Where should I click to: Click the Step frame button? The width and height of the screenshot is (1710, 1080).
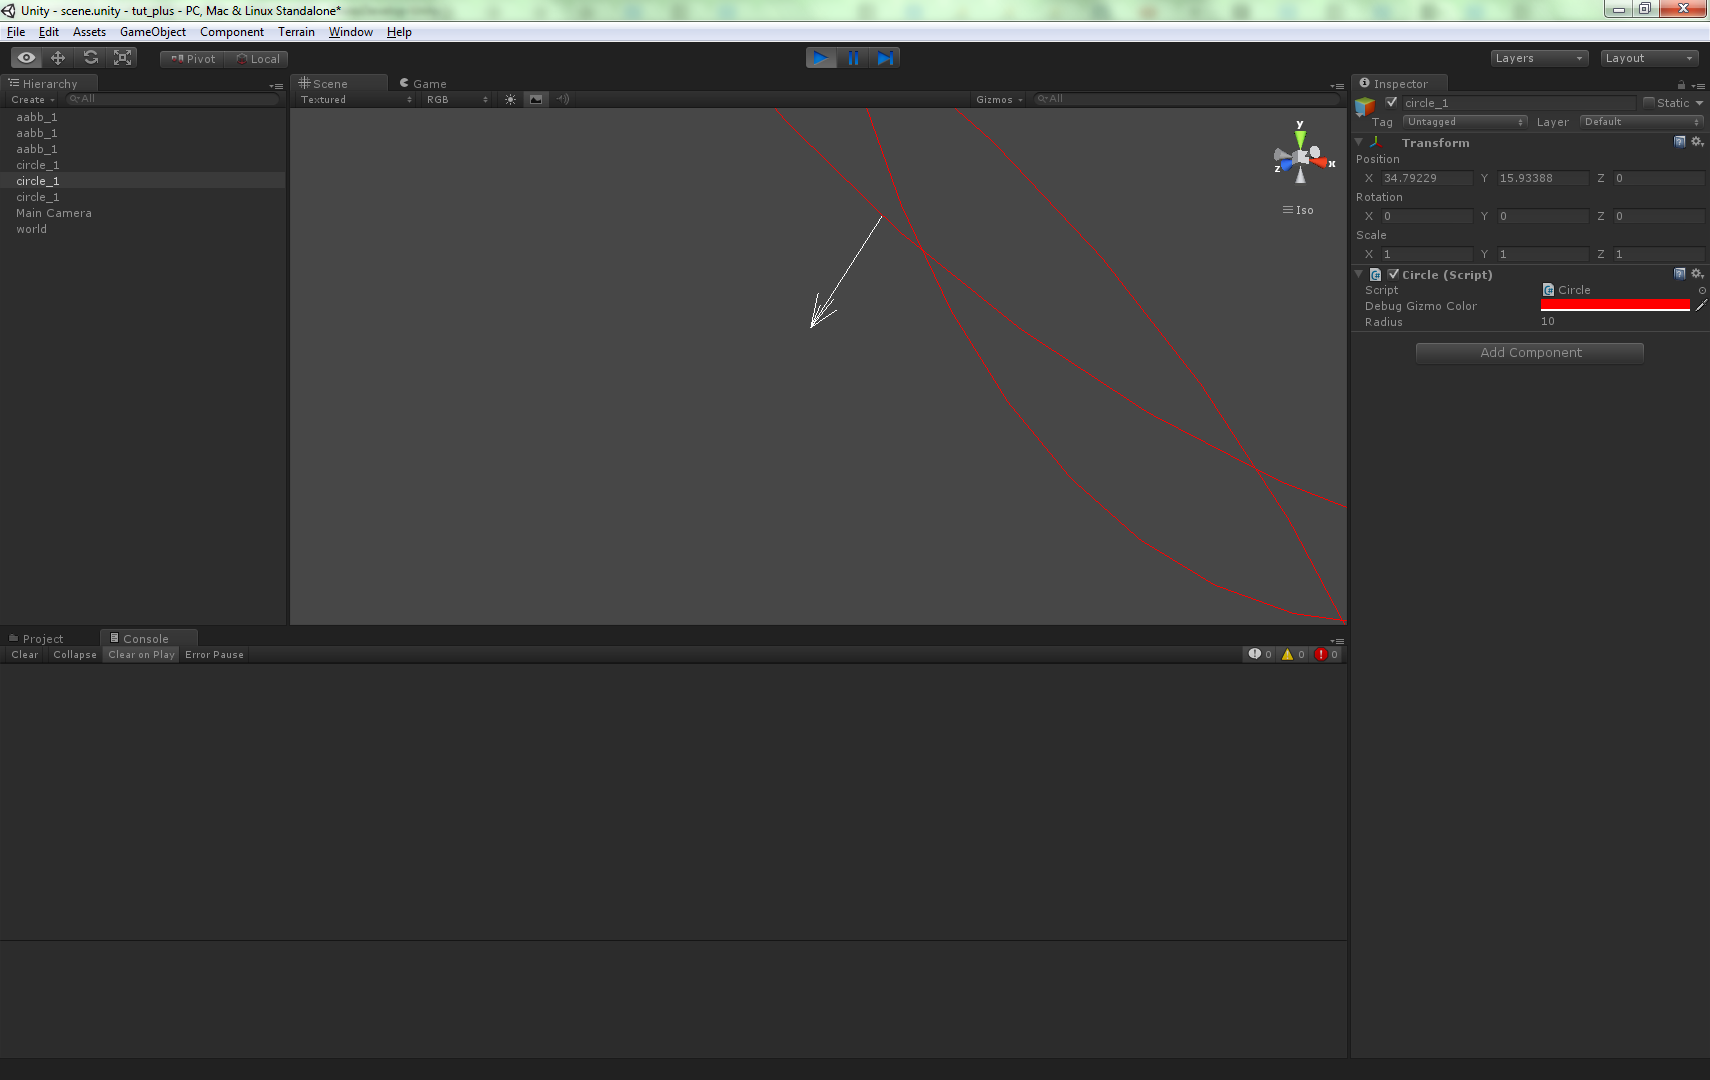(x=886, y=57)
